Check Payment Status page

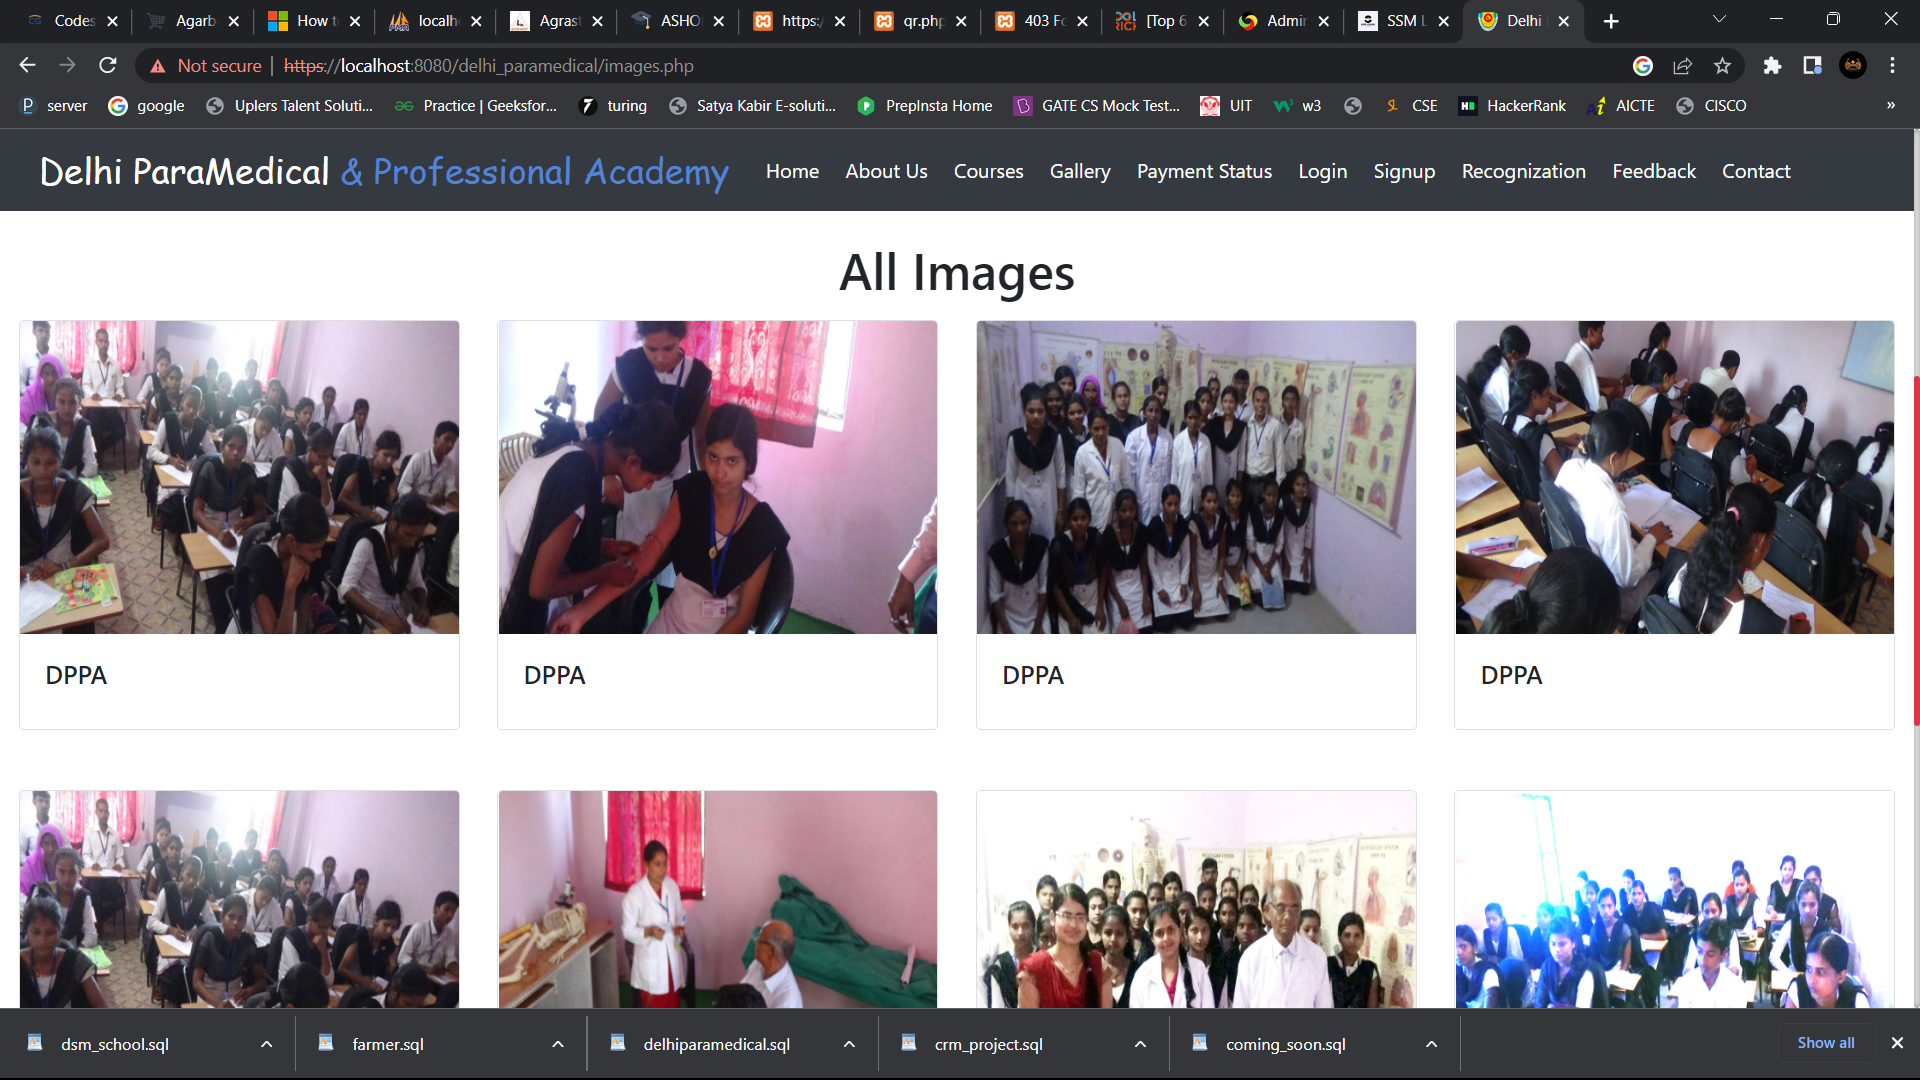(x=1204, y=171)
